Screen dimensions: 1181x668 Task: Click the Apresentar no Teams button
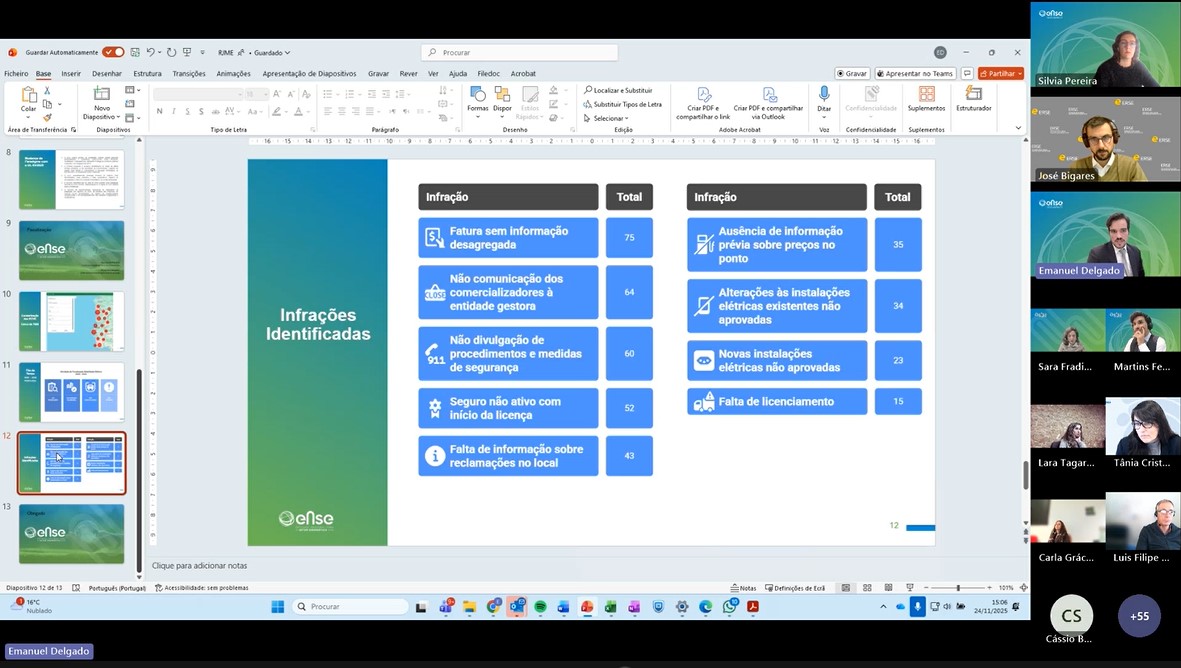click(x=915, y=73)
